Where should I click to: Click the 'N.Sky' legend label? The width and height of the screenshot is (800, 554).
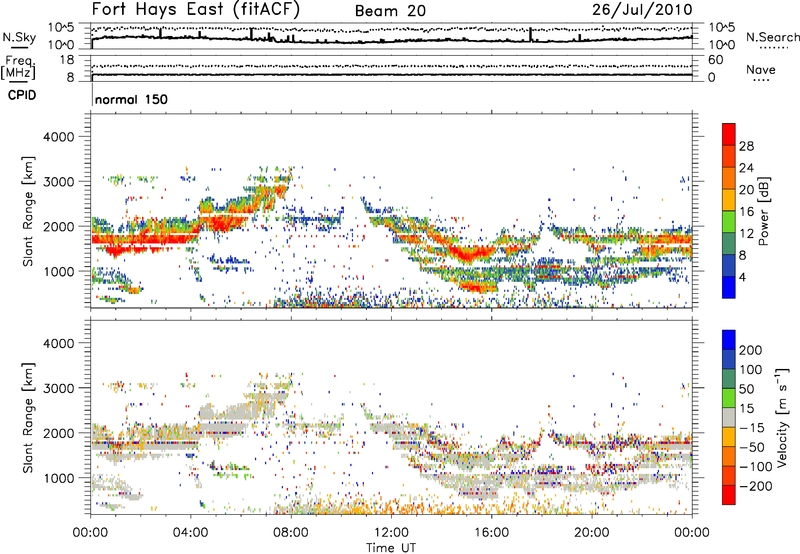(x=19, y=37)
